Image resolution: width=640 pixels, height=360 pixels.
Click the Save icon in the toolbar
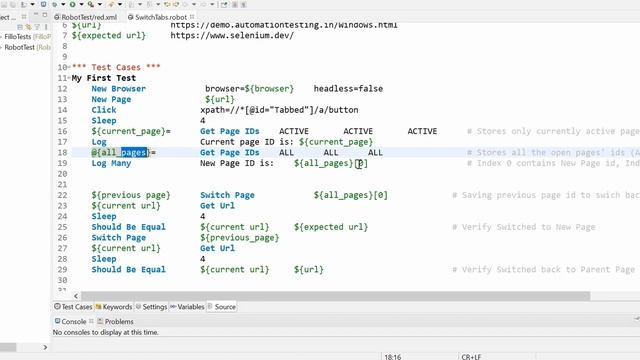(3, 4)
